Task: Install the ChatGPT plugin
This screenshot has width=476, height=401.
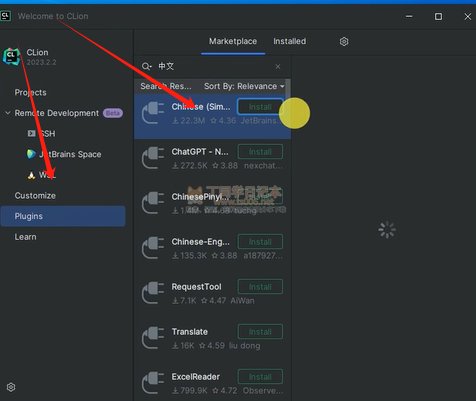Action: (260, 152)
